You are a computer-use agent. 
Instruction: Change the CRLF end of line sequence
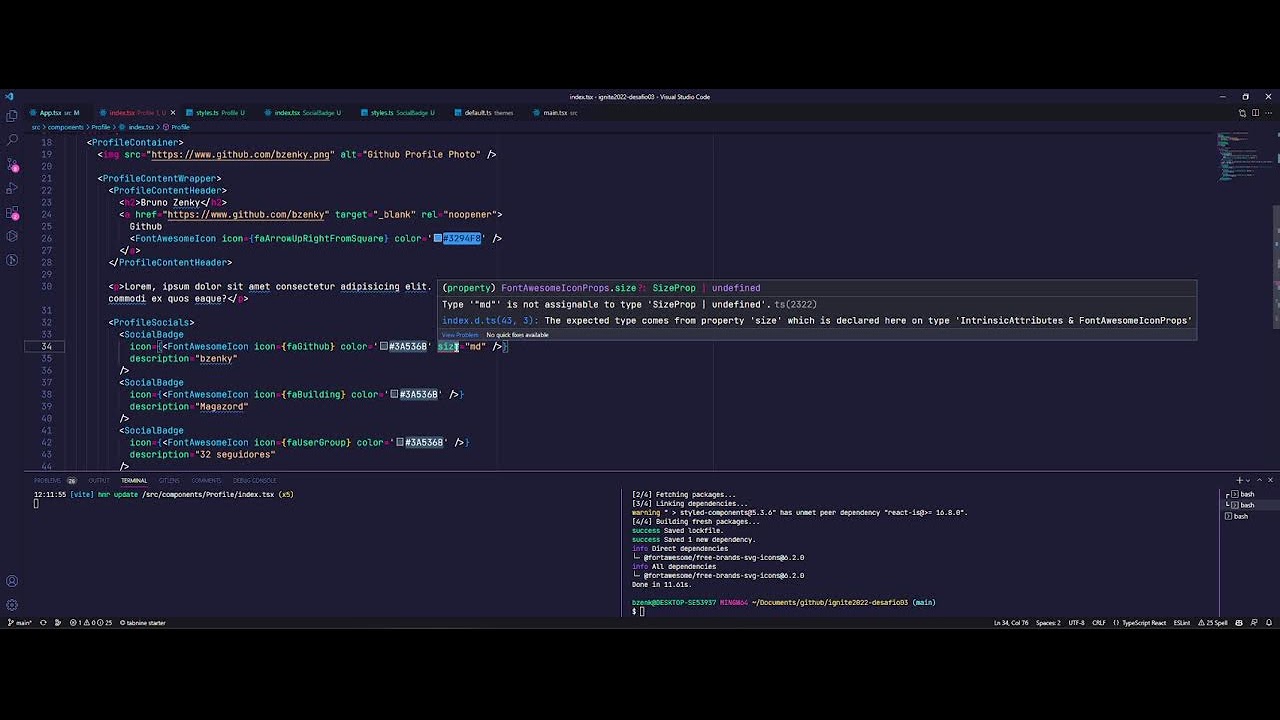pyautogui.click(x=1099, y=623)
